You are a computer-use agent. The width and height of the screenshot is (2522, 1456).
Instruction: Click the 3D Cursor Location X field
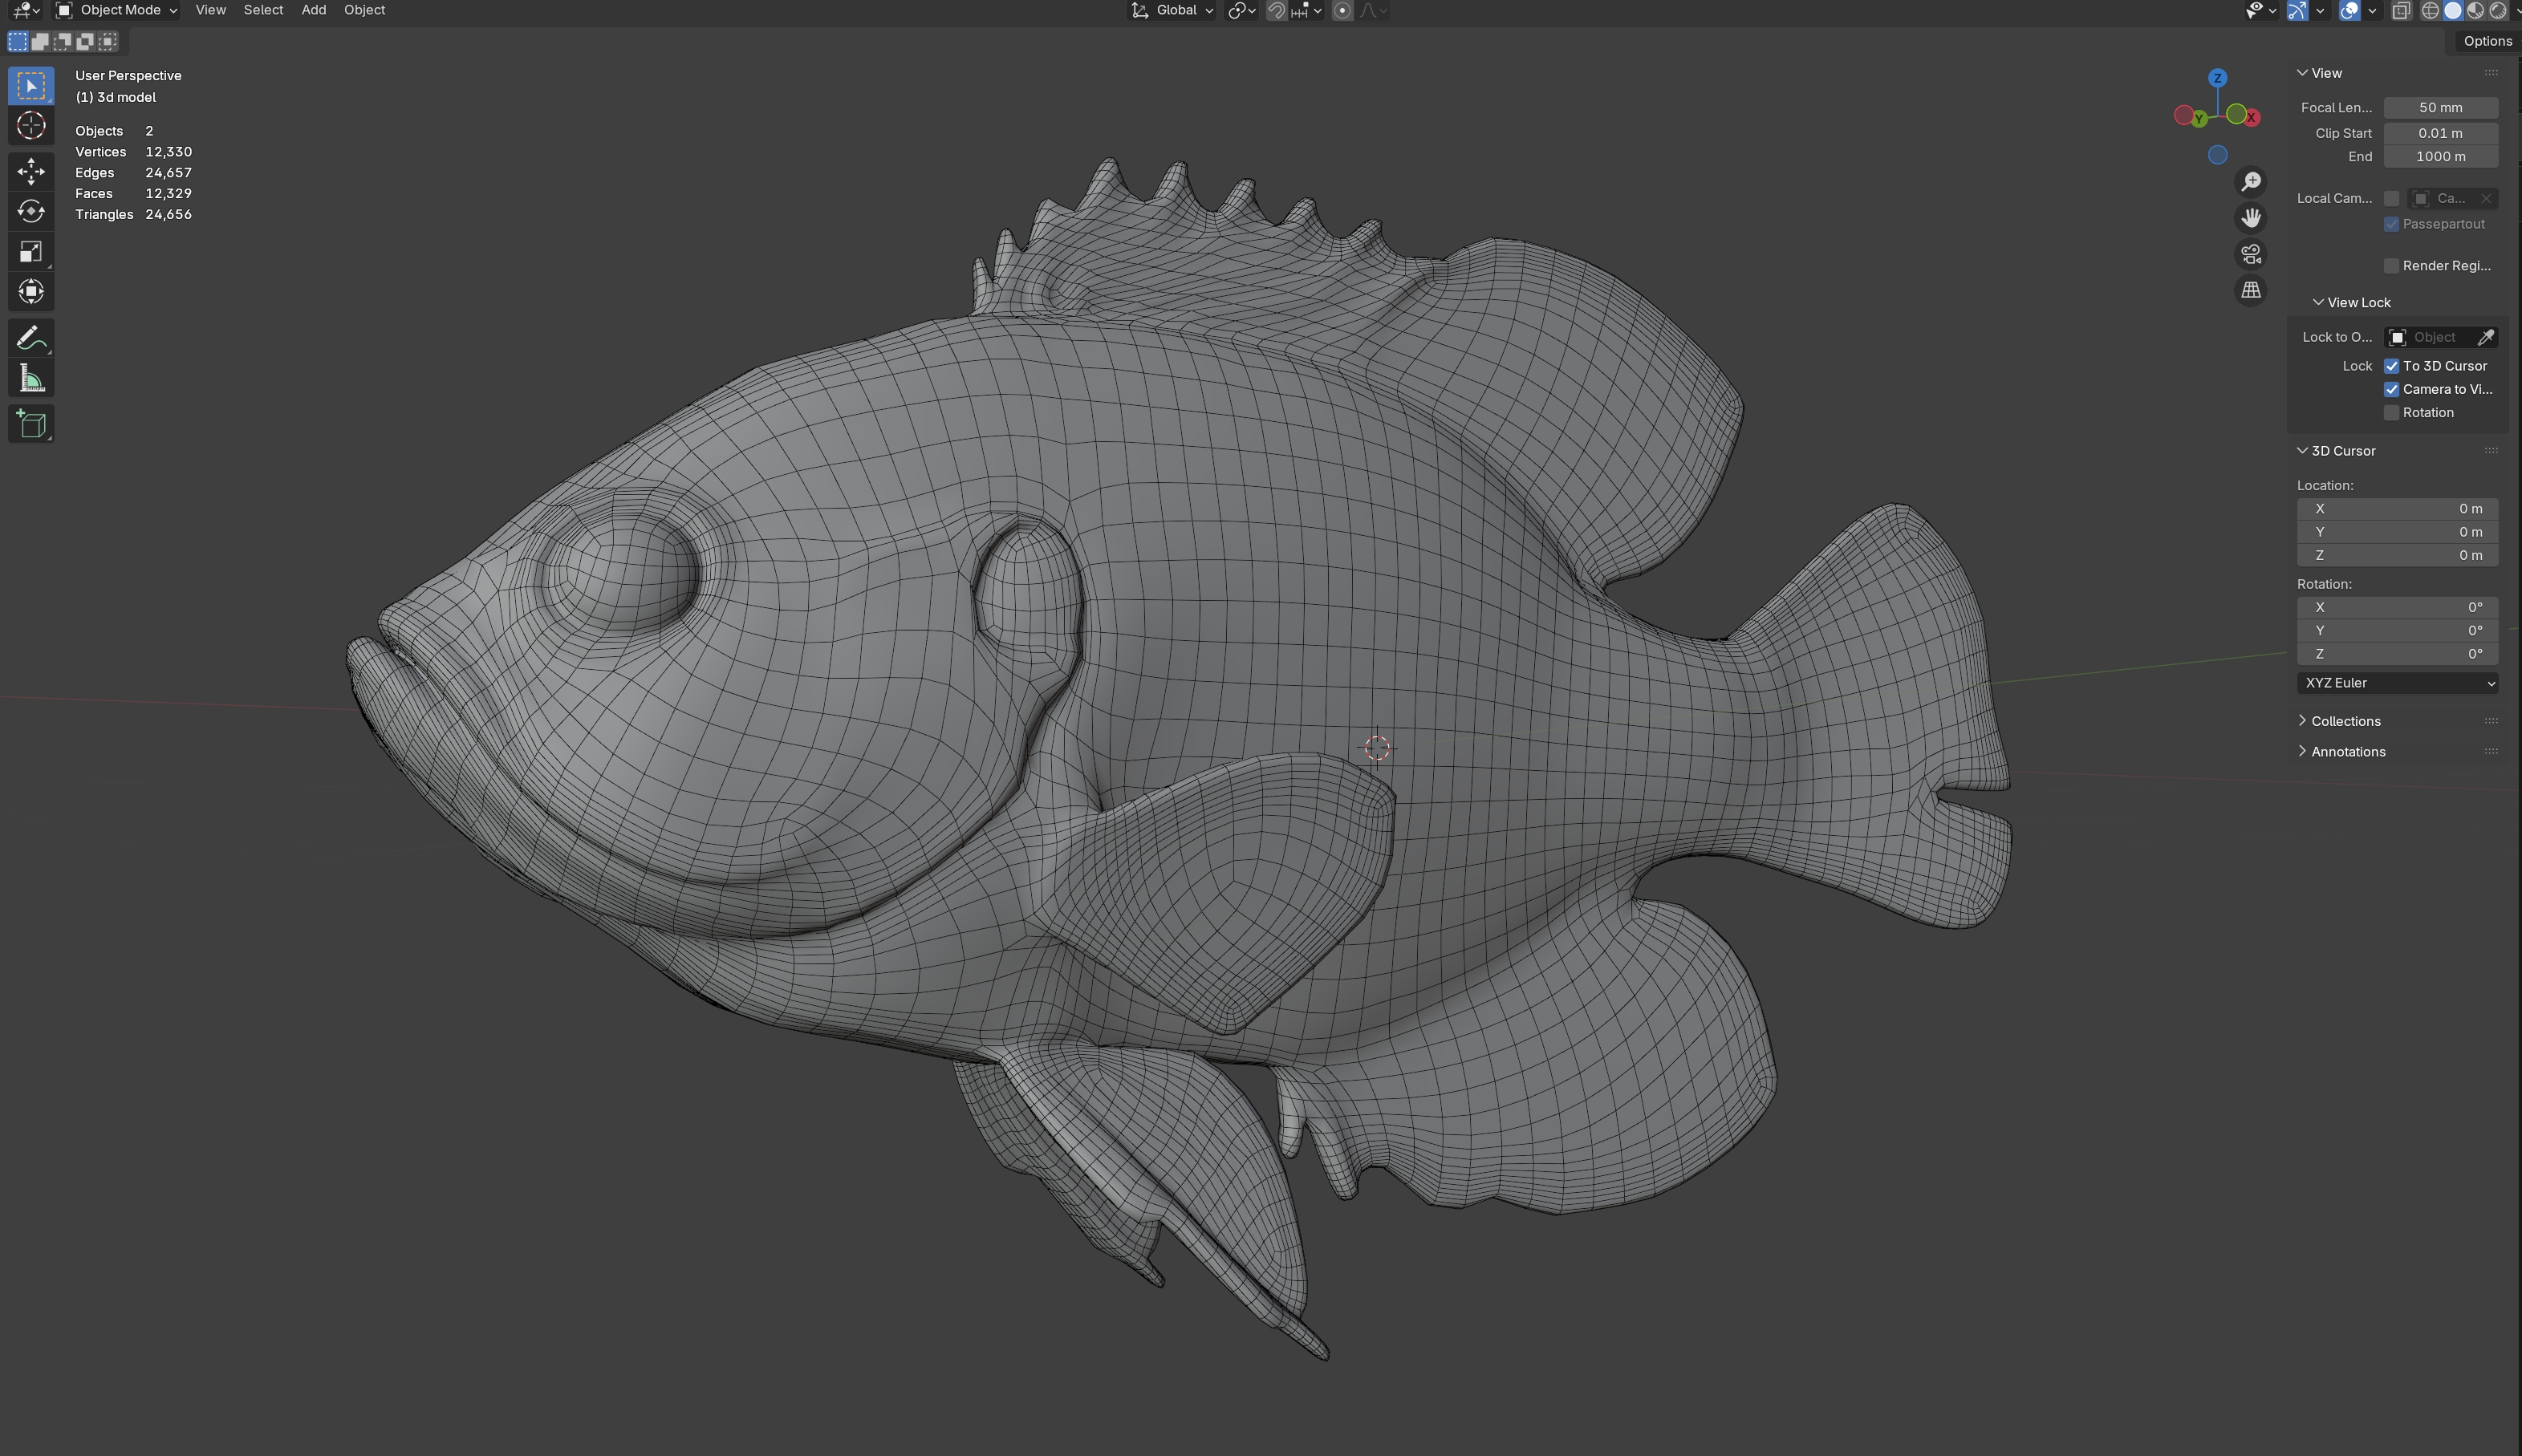click(2397, 509)
